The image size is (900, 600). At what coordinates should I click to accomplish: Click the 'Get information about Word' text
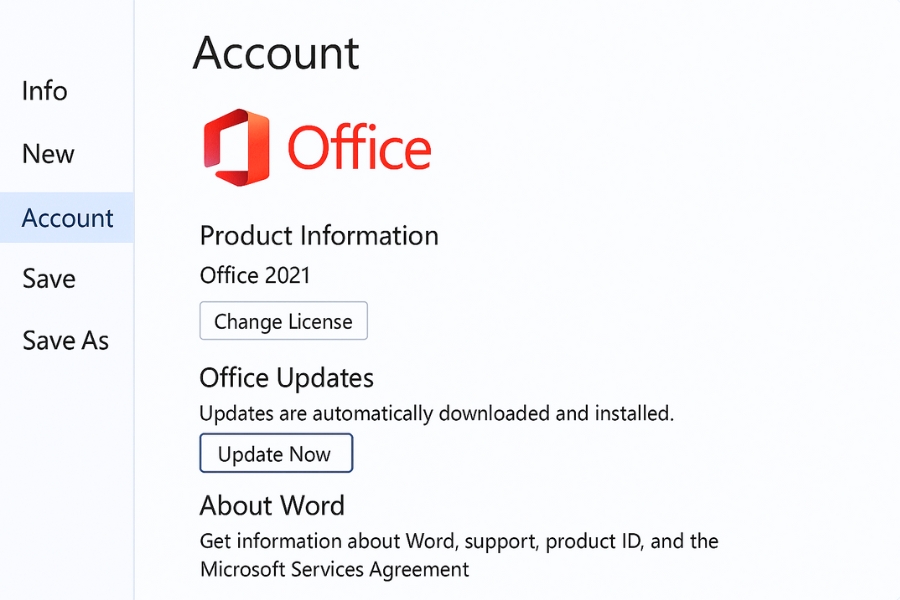pos(327,542)
